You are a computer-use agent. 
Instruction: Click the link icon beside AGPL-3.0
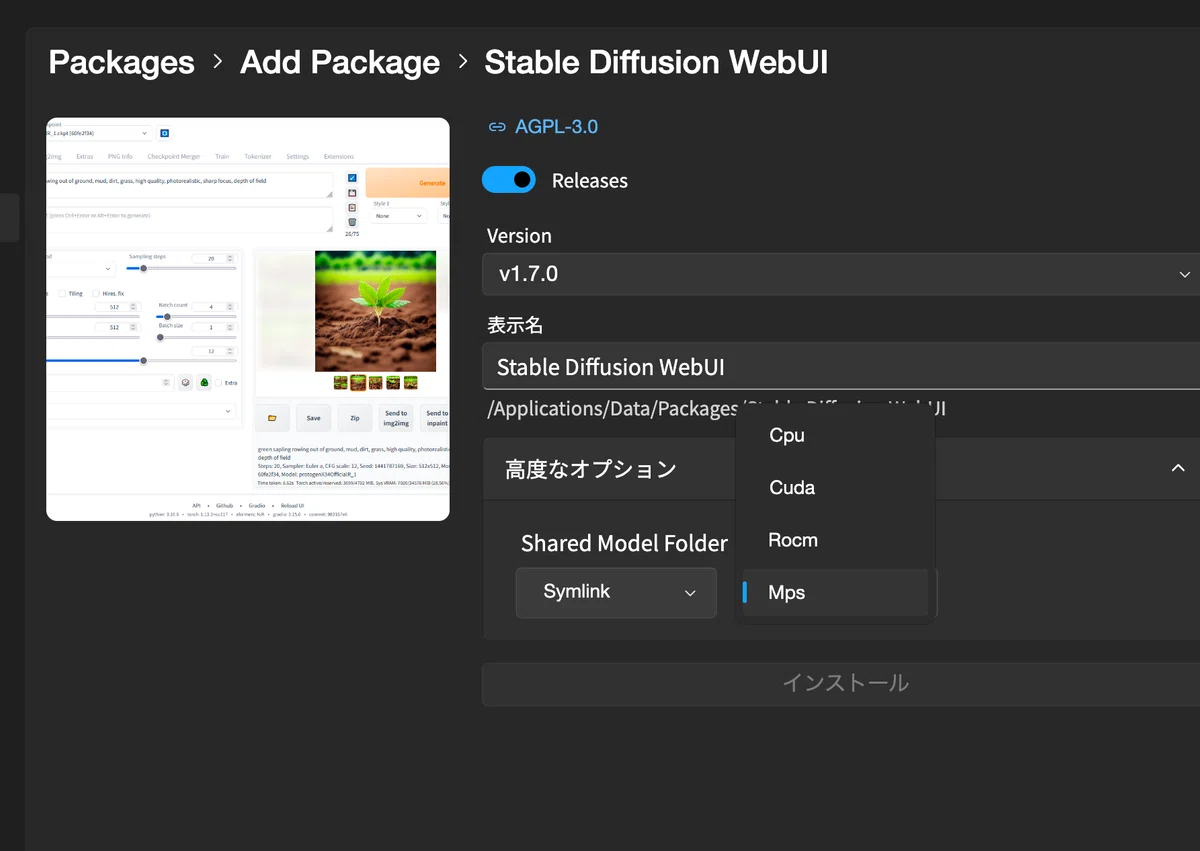point(496,127)
